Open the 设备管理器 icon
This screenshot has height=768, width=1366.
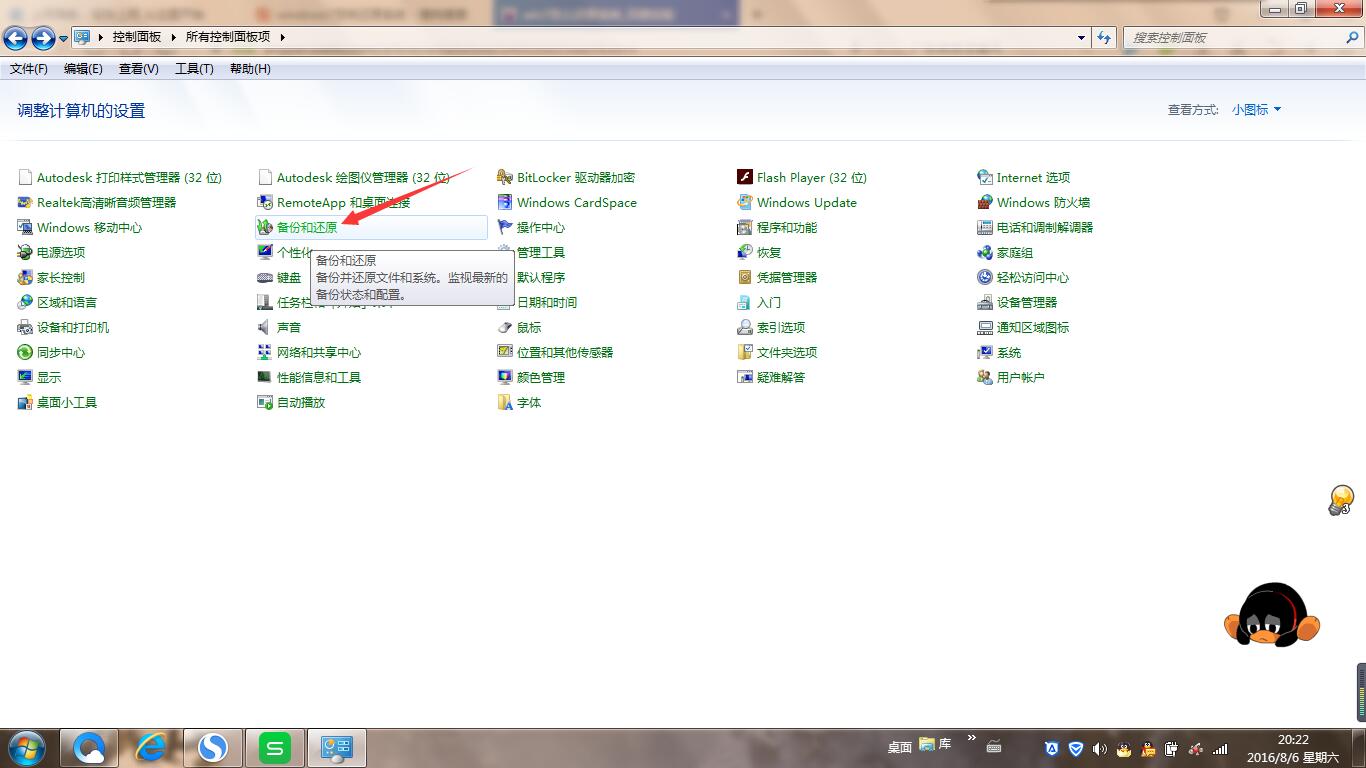[x=985, y=302]
